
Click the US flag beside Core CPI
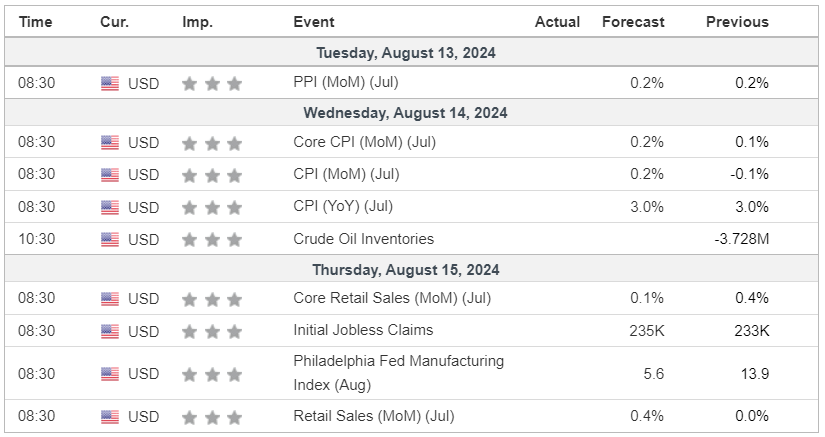(110, 143)
